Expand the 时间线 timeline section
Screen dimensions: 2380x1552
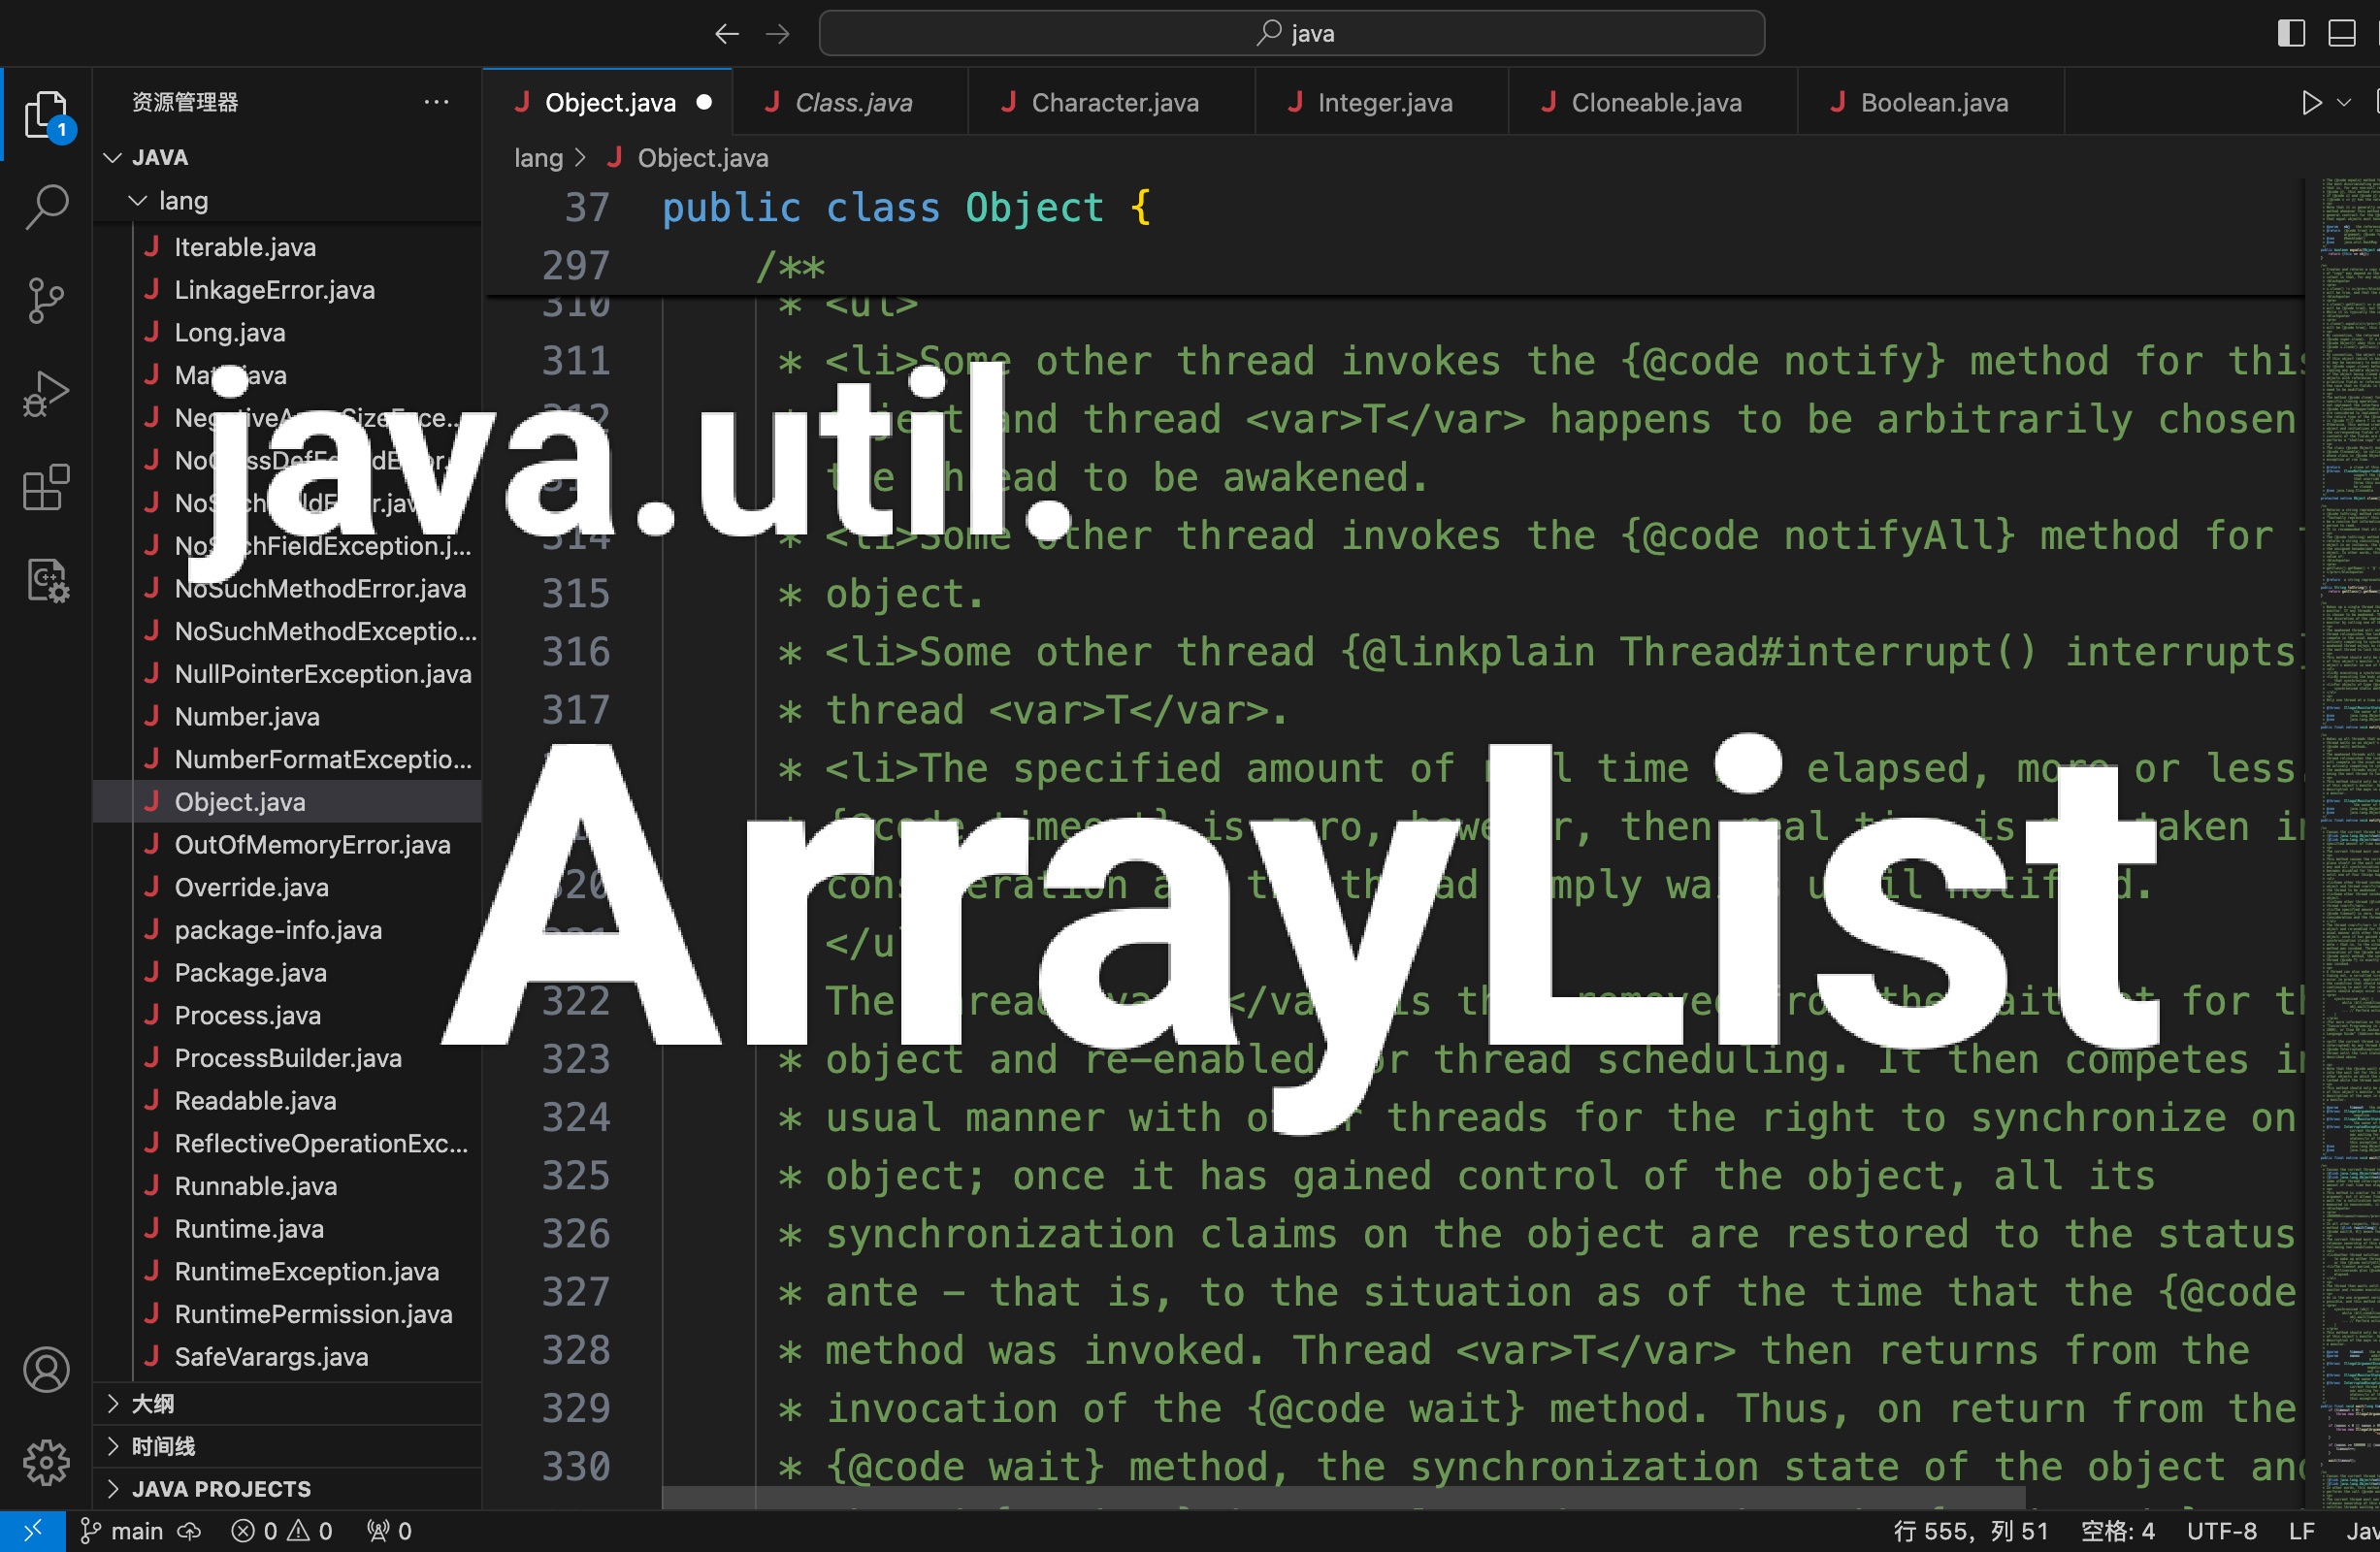tap(287, 1446)
